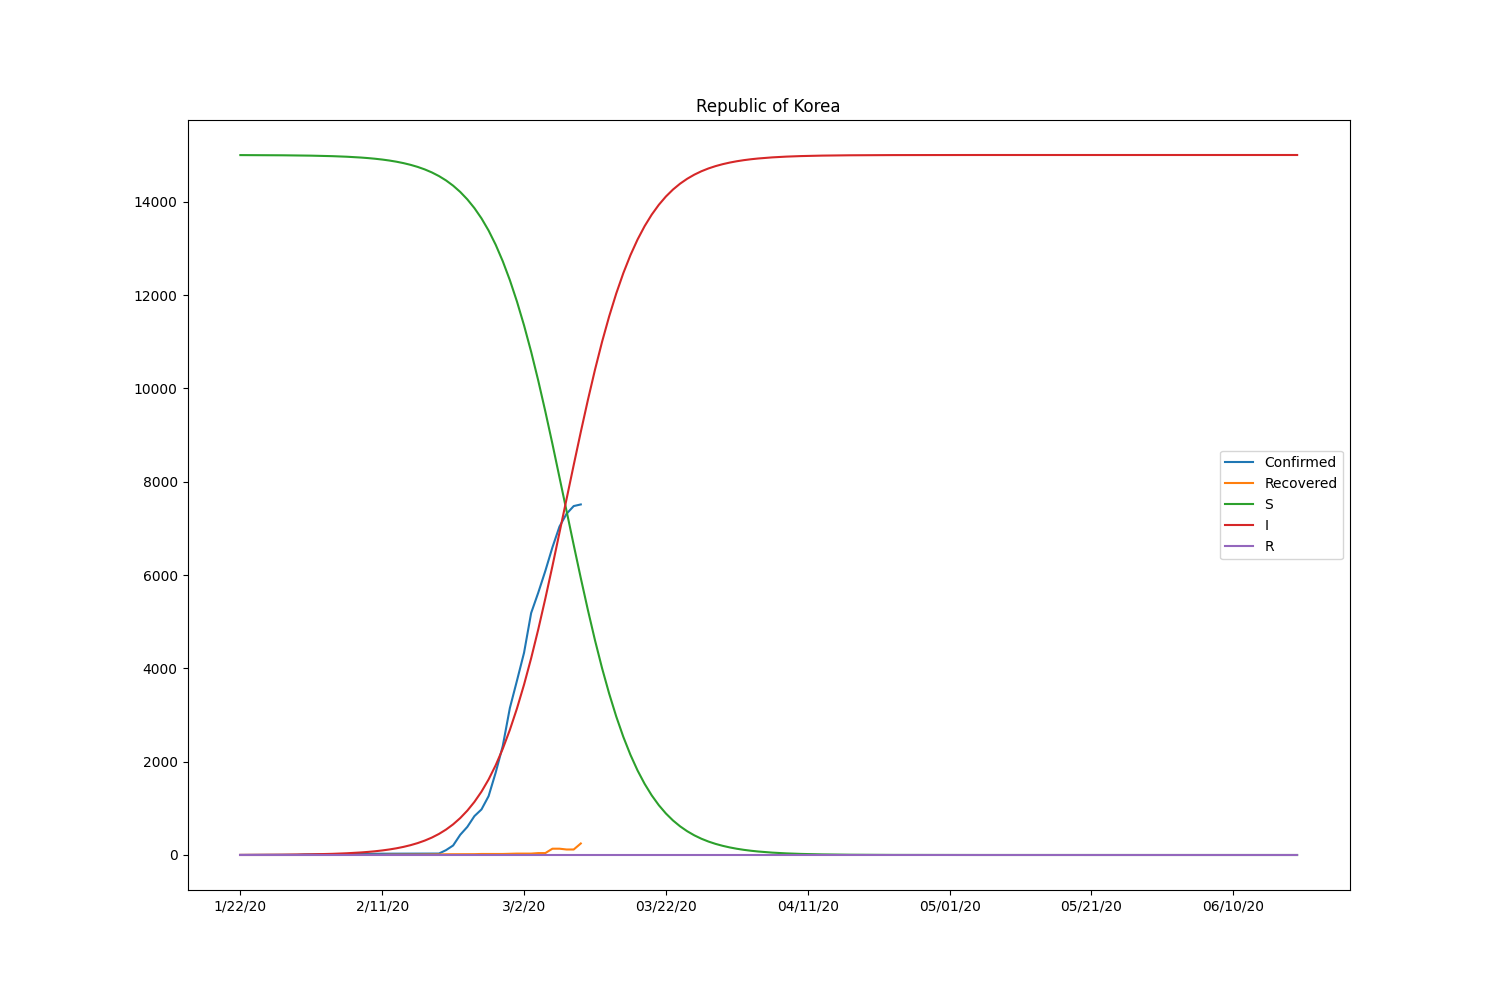Click the y-axis label "0"
Viewport: 1500px width, 1000px height.
[x=174, y=855]
